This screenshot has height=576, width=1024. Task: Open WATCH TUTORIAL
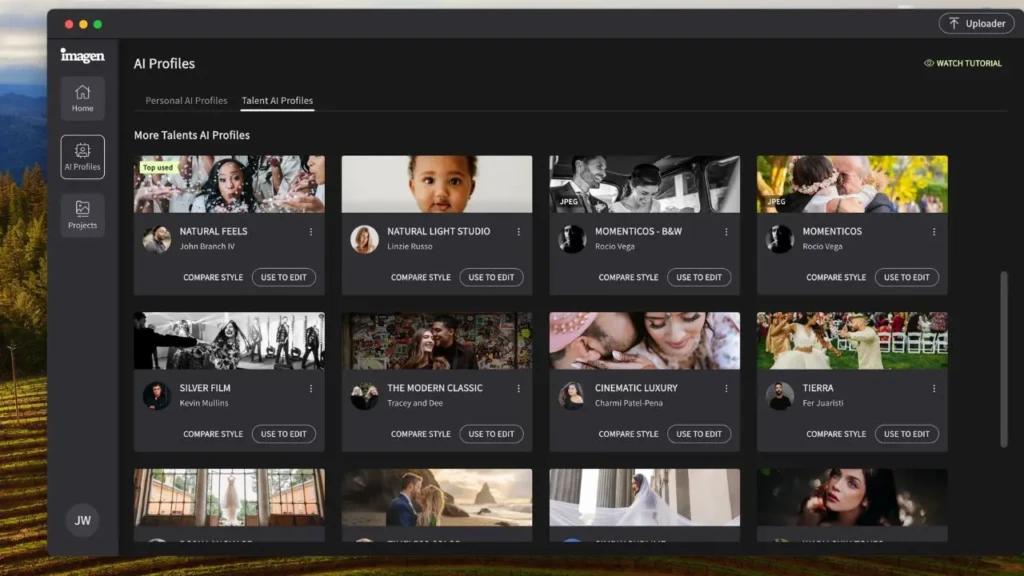pos(966,63)
